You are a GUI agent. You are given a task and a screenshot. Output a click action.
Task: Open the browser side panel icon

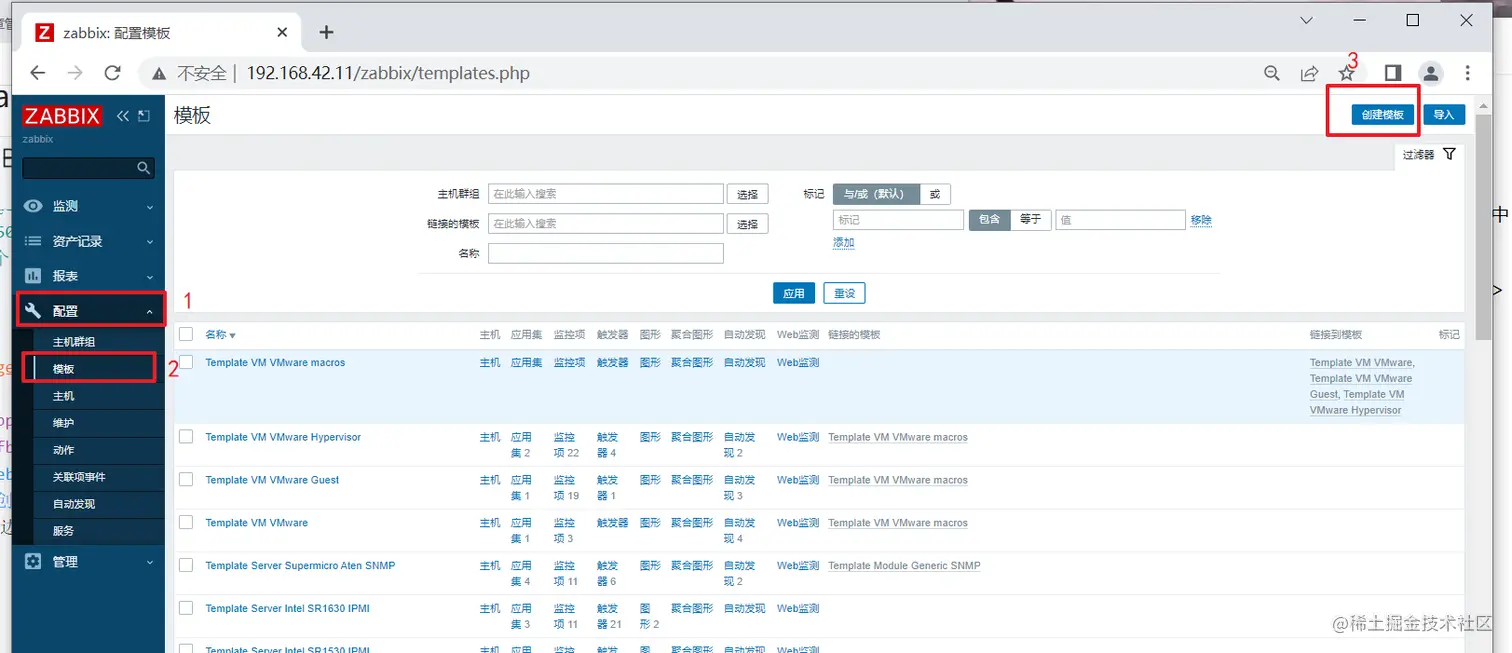[x=1393, y=73]
